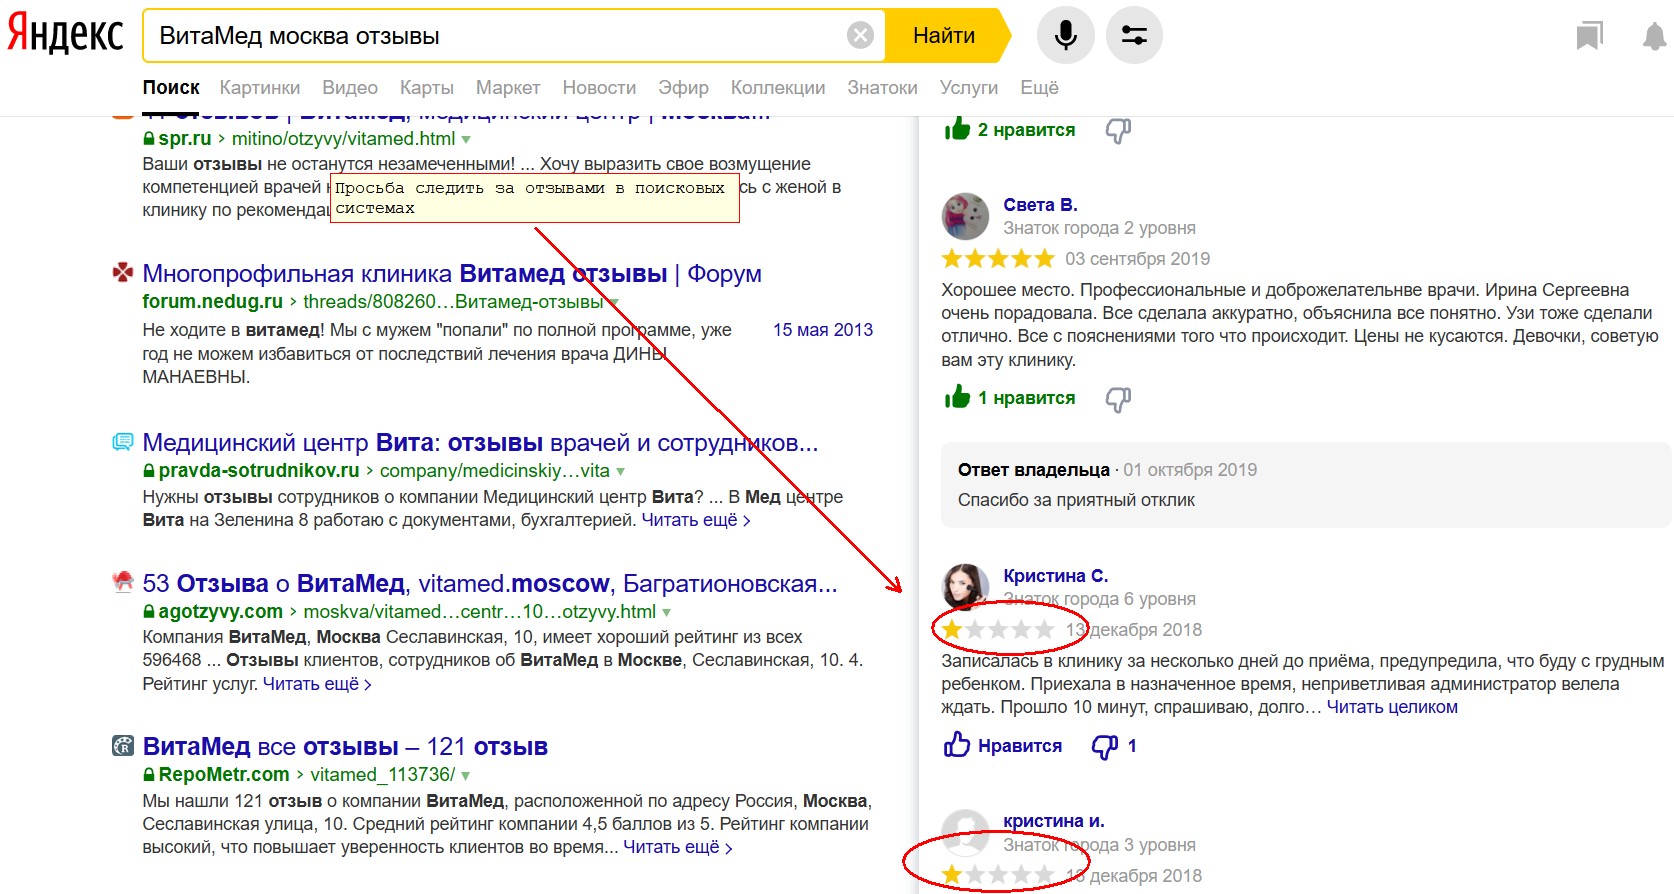Screen dimensions: 1674x894
Task: Click the Ответ владельца reply heading
Action: click(x=1034, y=470)
